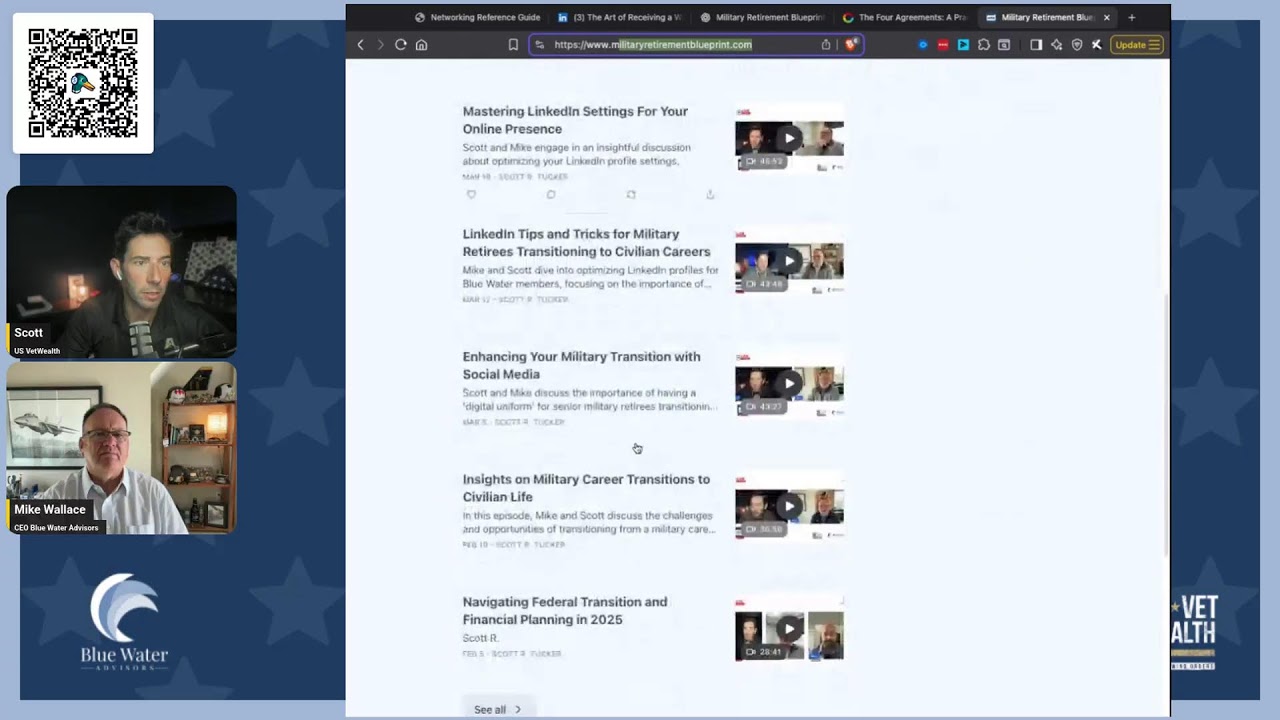Toggle the browser sidebar panel icon
Viewport: 1280px width, 720px height.
pos(1036,45)
